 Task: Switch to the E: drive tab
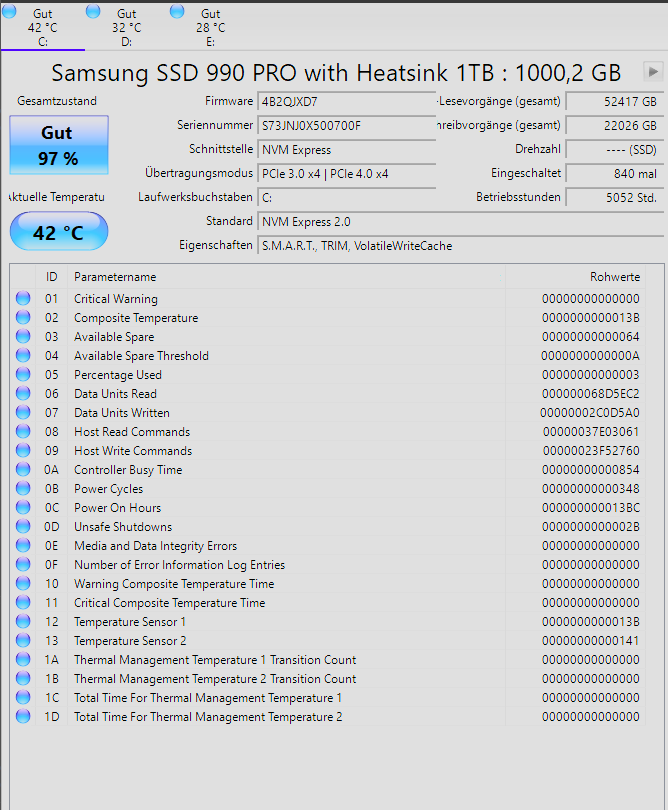coord(210,27)
